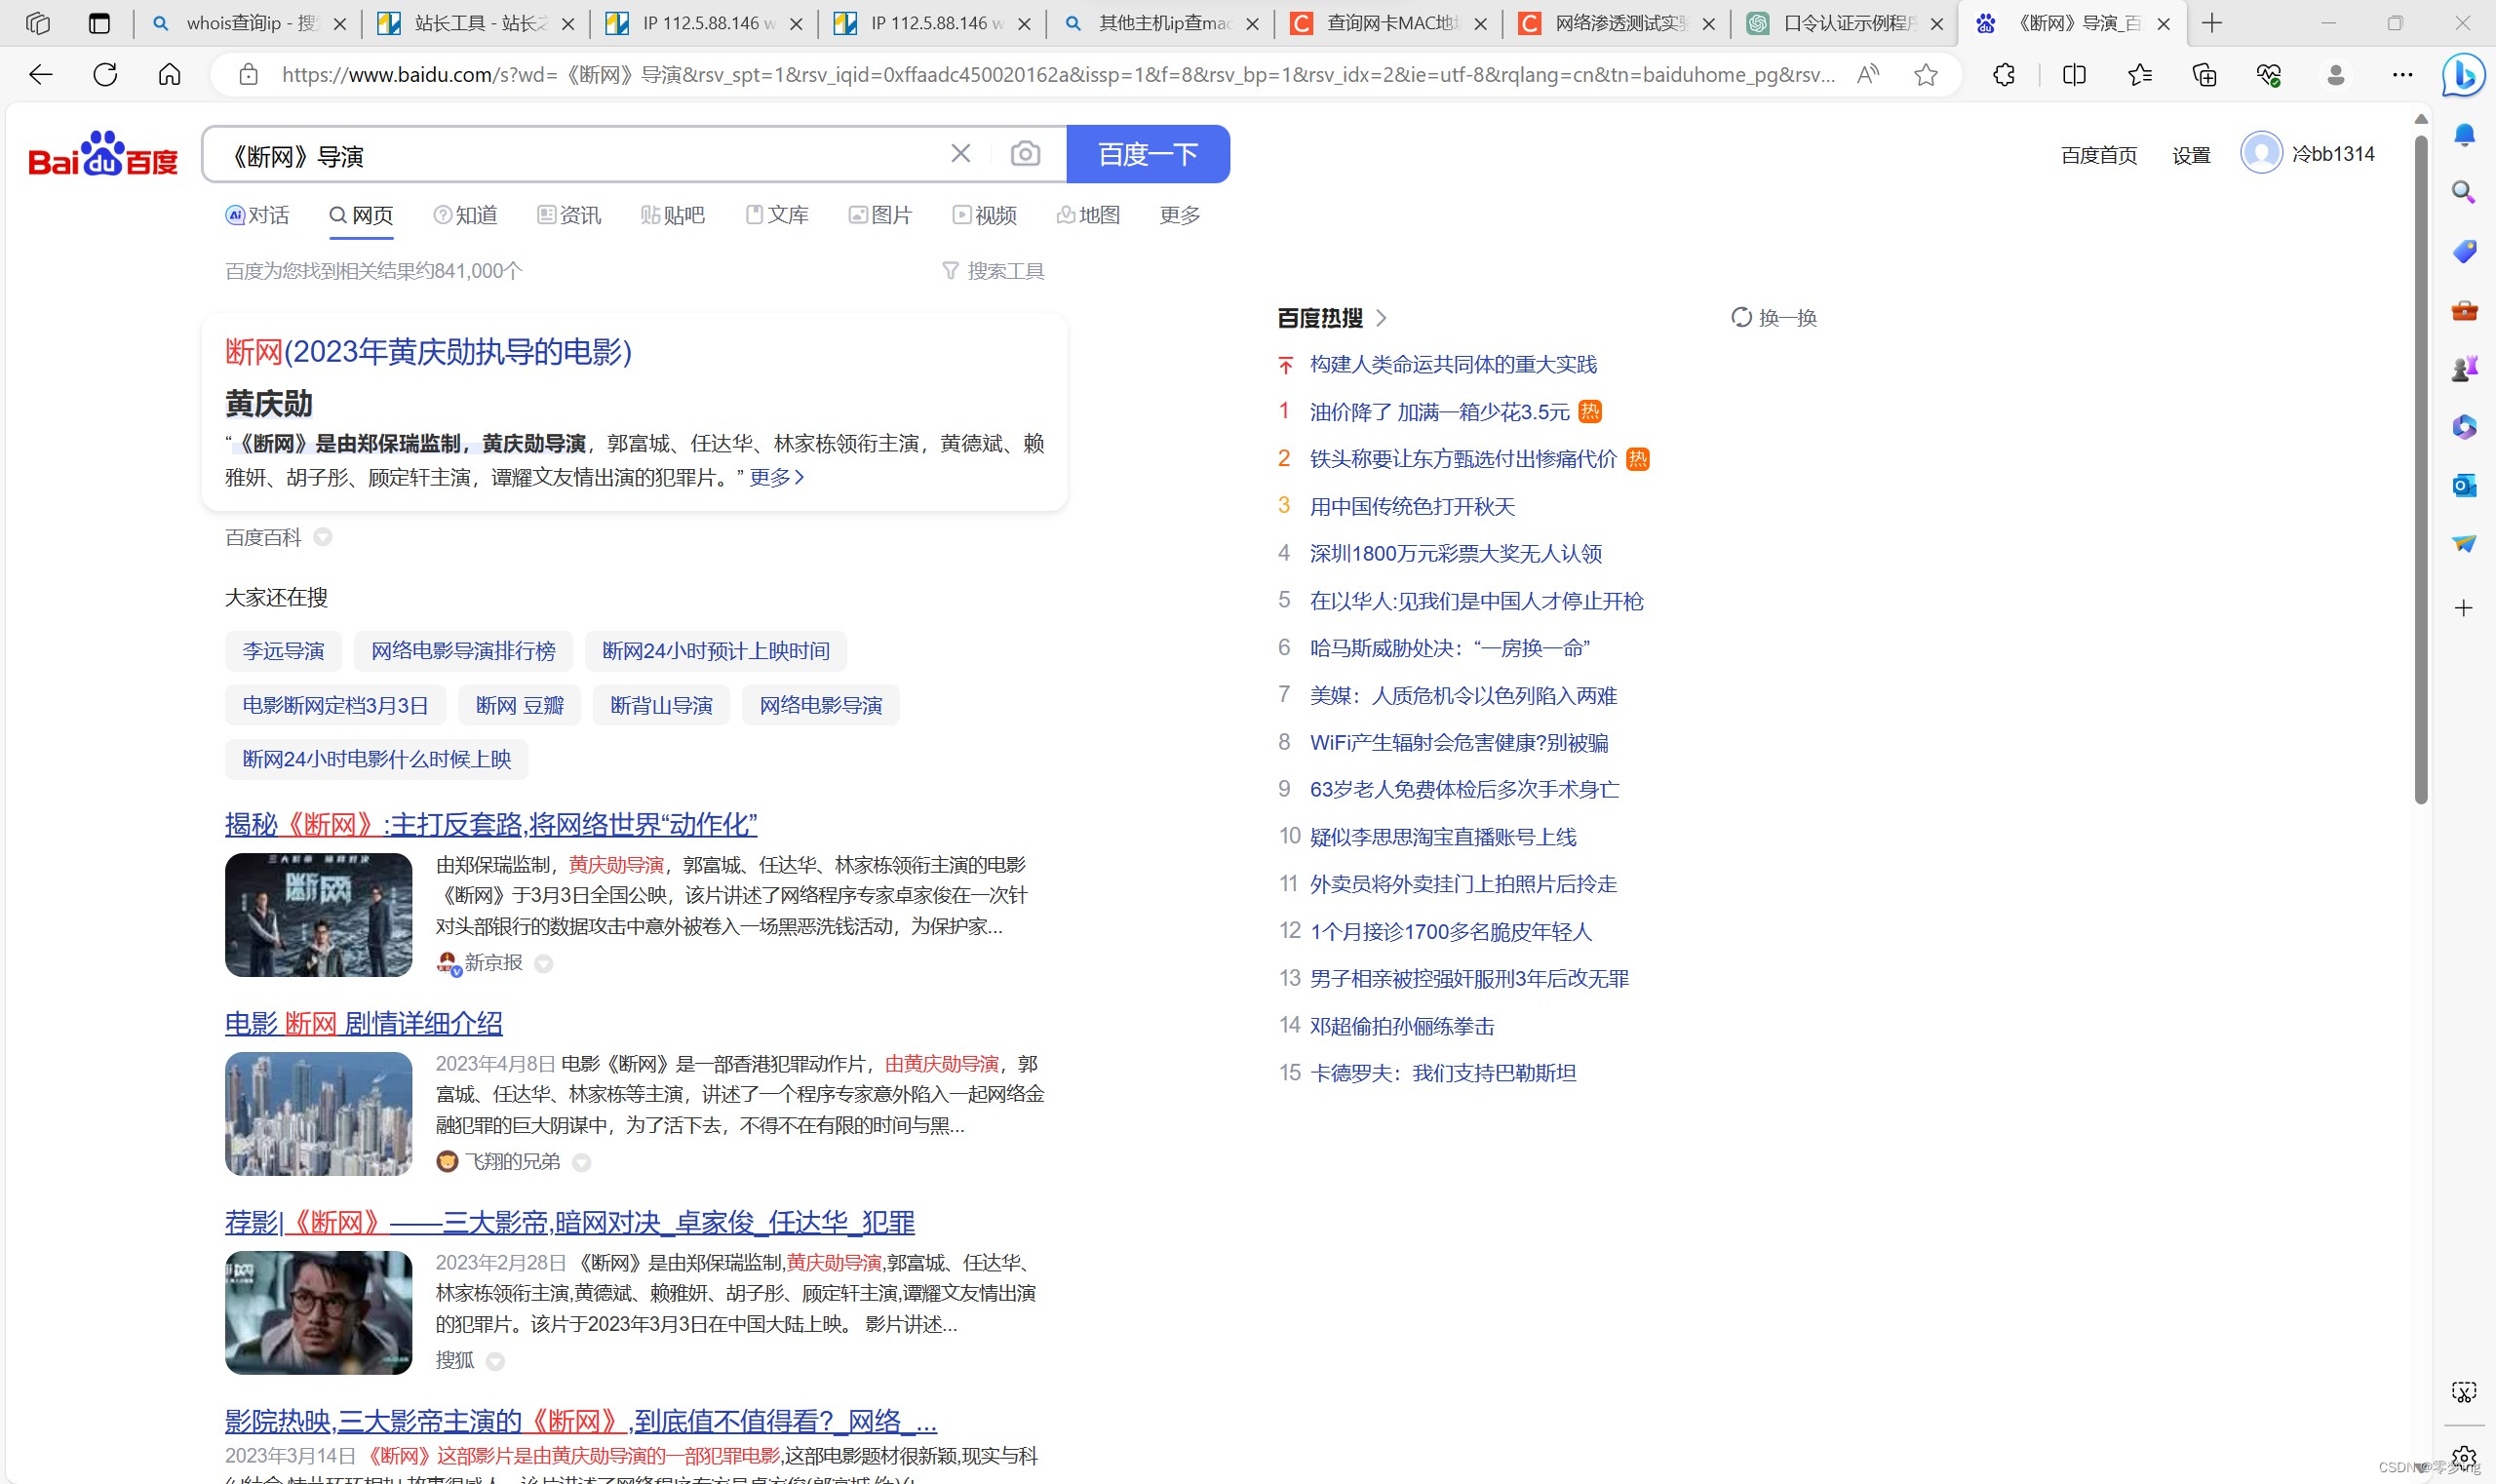Viewport: 2496px width, 1484px height.
Task: Open browser extensions puzzle icon
Action: pyautogui.click(x=2004, y=75)
